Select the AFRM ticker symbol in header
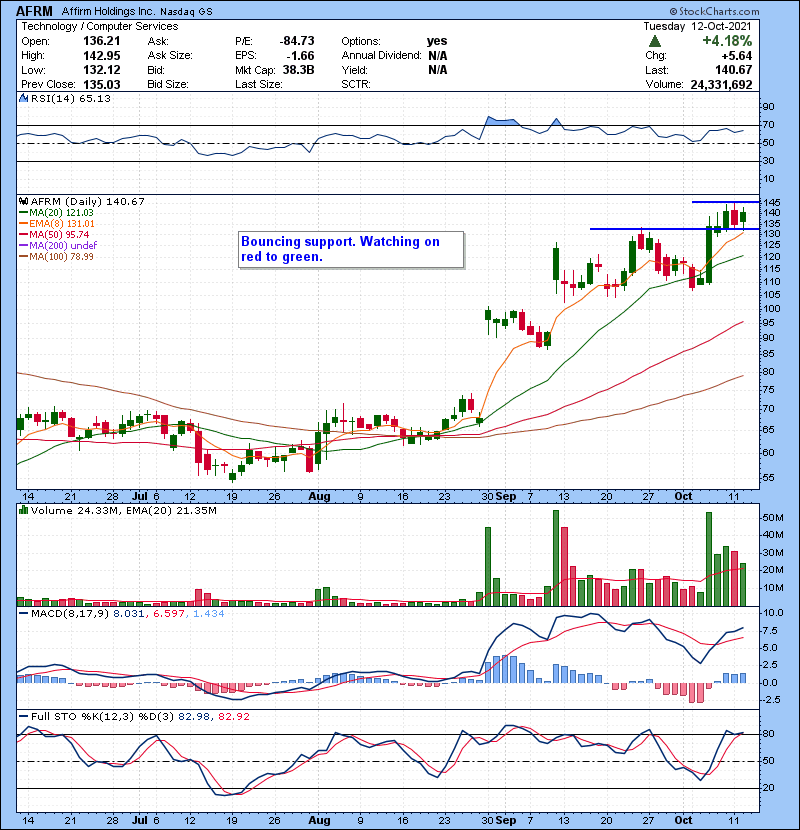Viewport: 800px width, 830px height. click(x=34, y=11)
